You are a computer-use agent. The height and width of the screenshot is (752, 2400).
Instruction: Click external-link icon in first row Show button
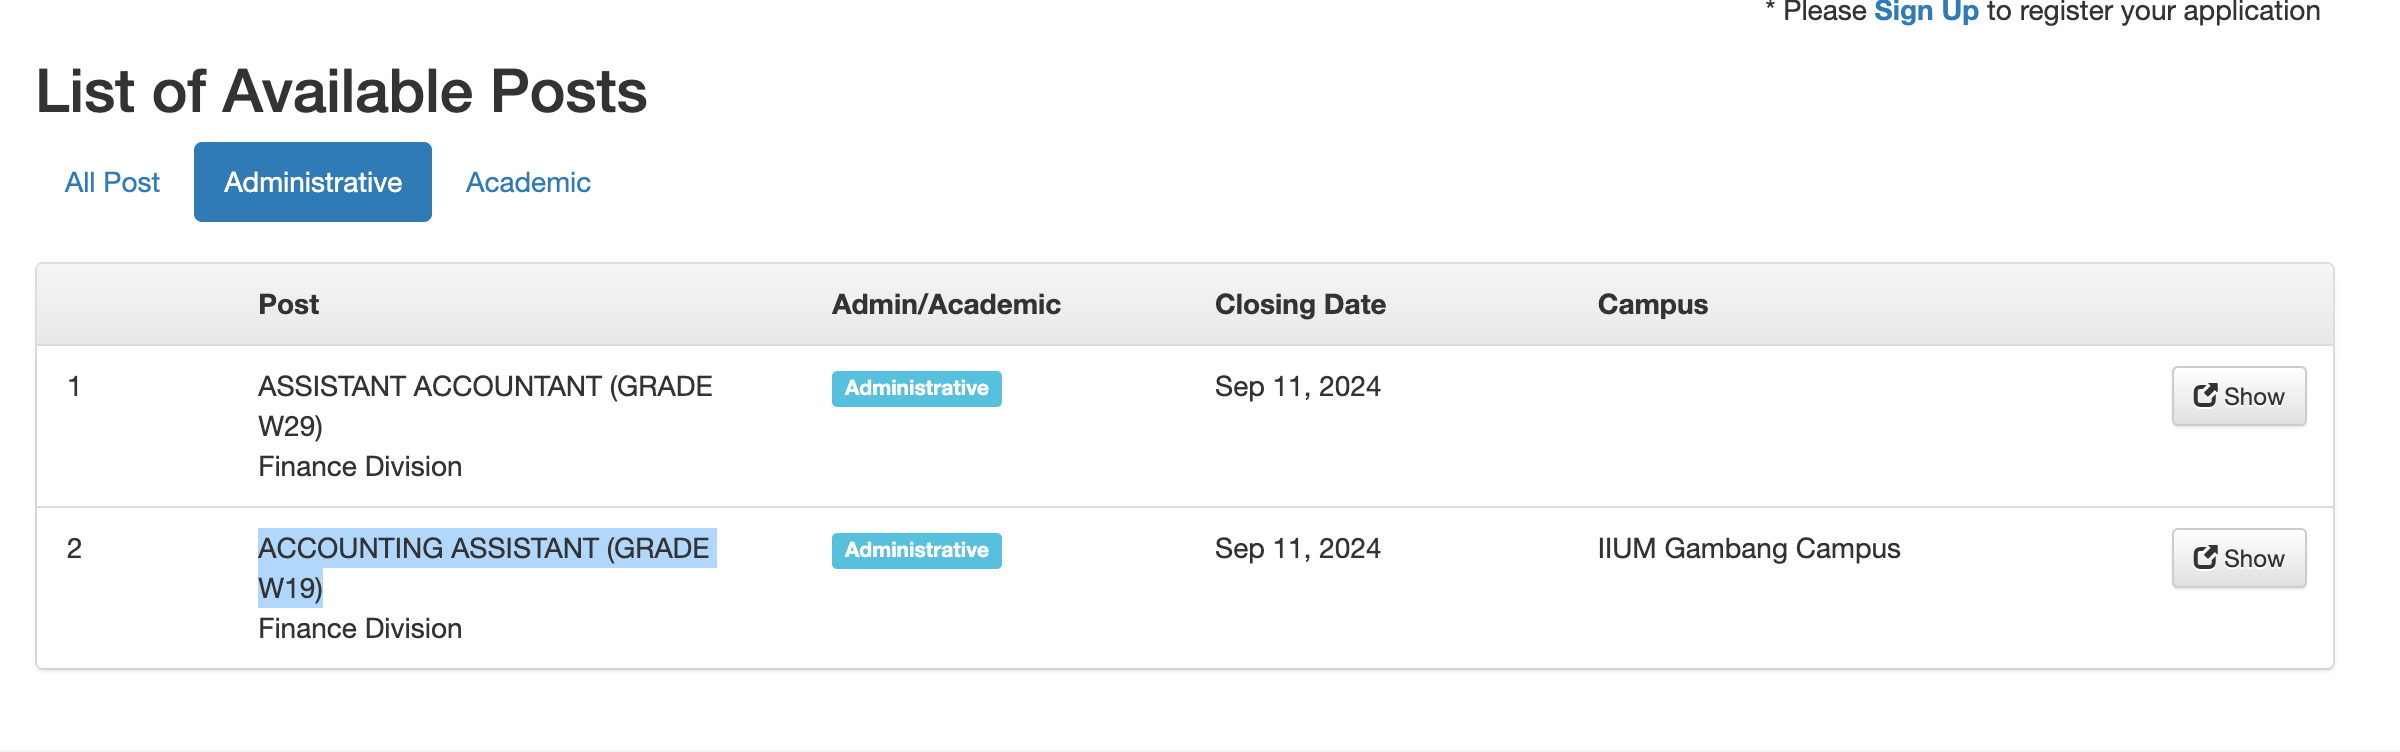[x=2204, y=396]
